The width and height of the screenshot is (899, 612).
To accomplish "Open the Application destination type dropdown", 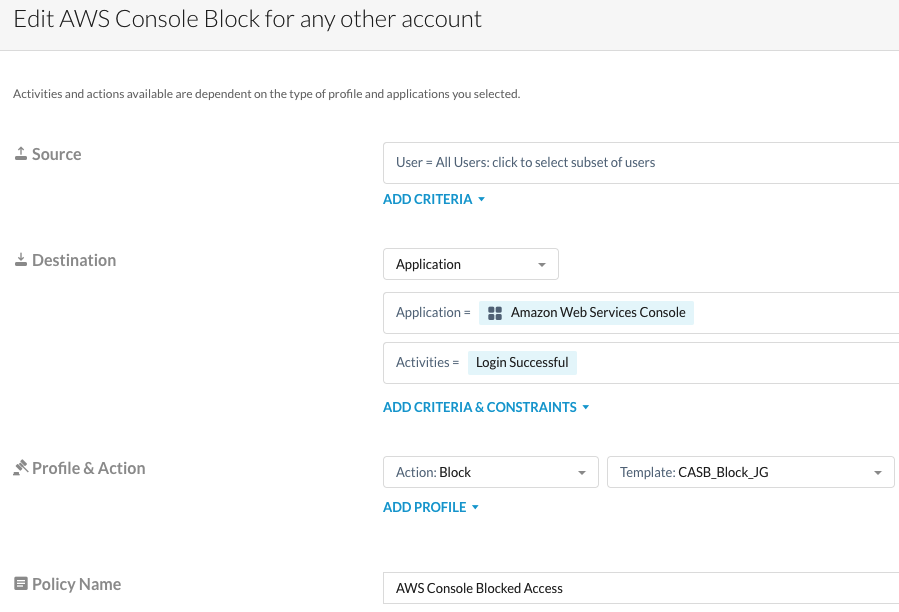I will [471, 264].
